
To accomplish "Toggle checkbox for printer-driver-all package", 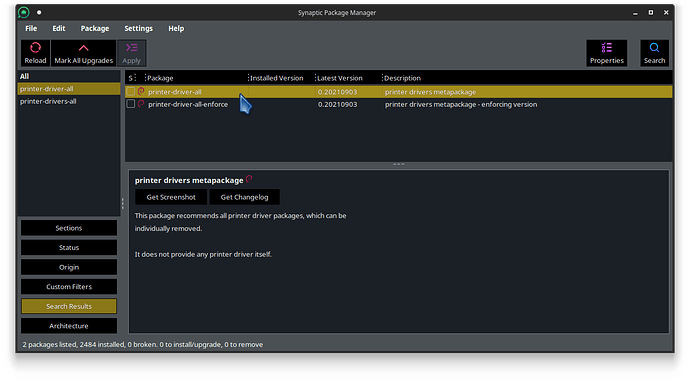I will (131, 92).
